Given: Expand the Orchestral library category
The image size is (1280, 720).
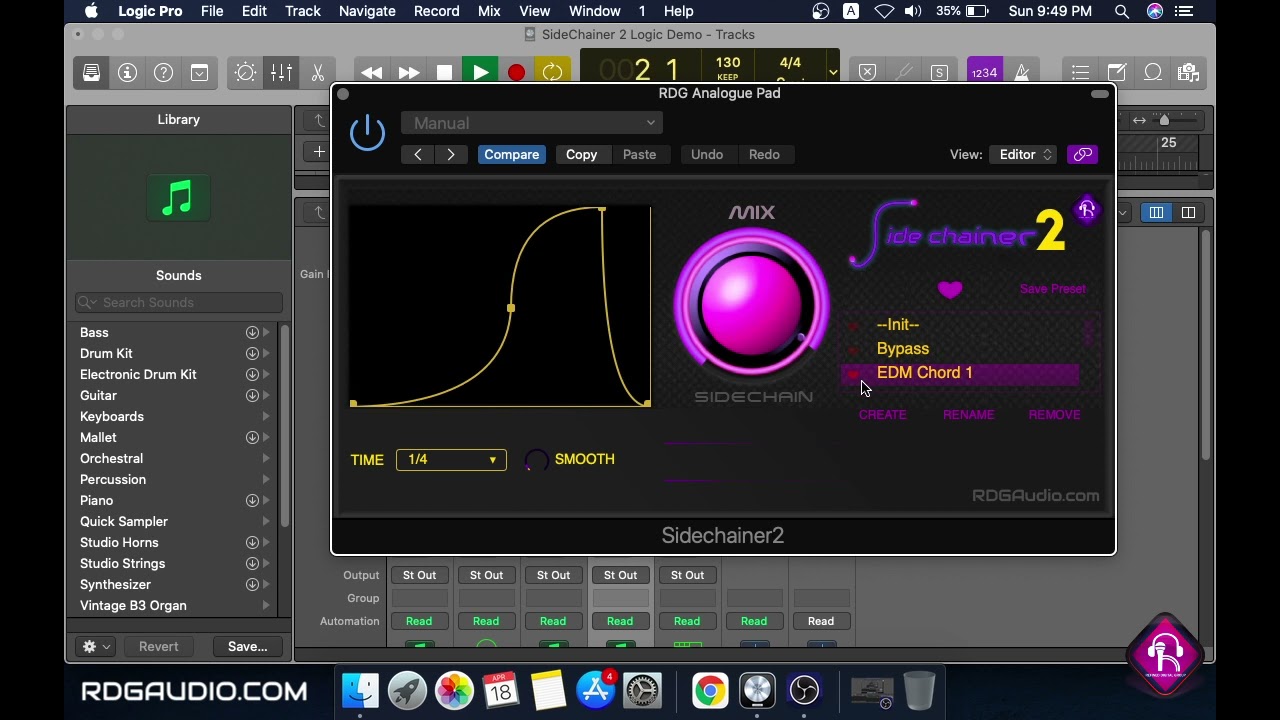Looking at the screenshot, I should pyautogui.click(x=265, y=458).
